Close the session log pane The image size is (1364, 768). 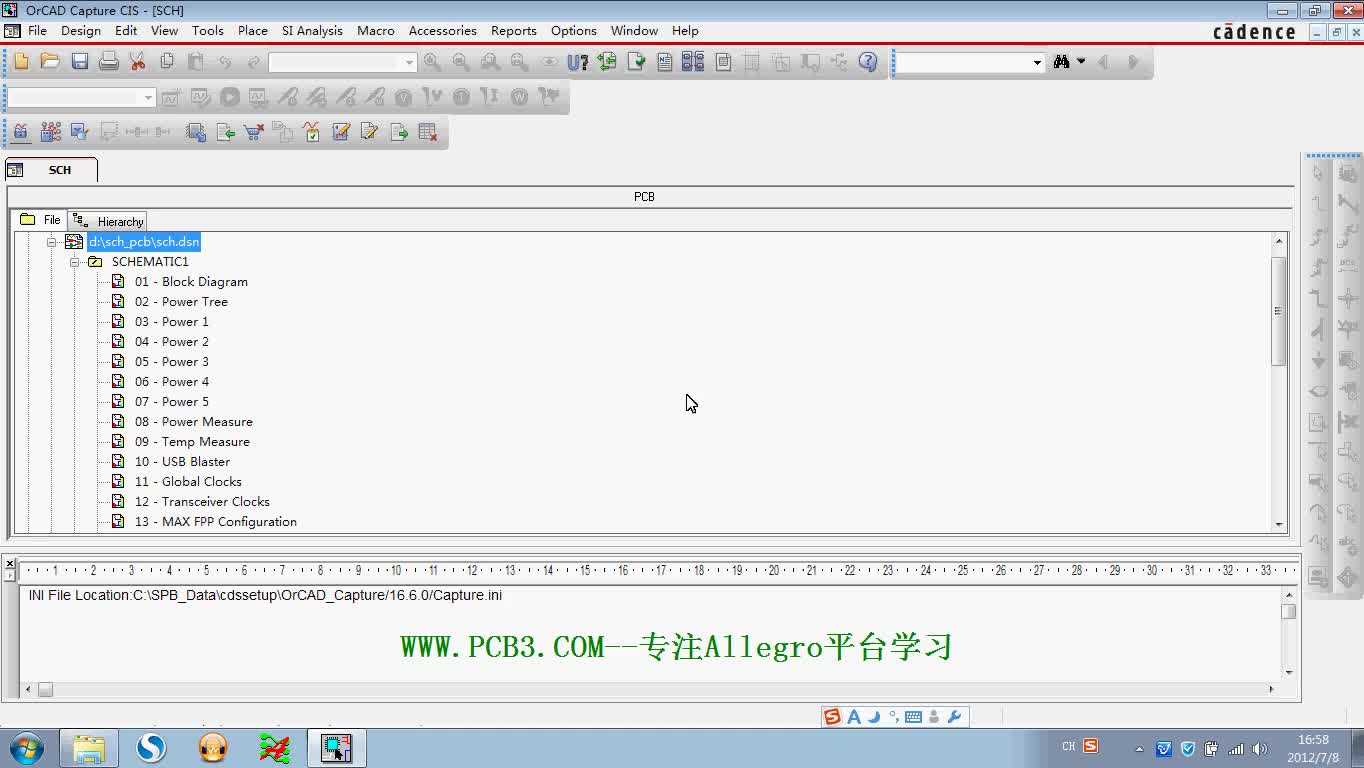(10, 564)
